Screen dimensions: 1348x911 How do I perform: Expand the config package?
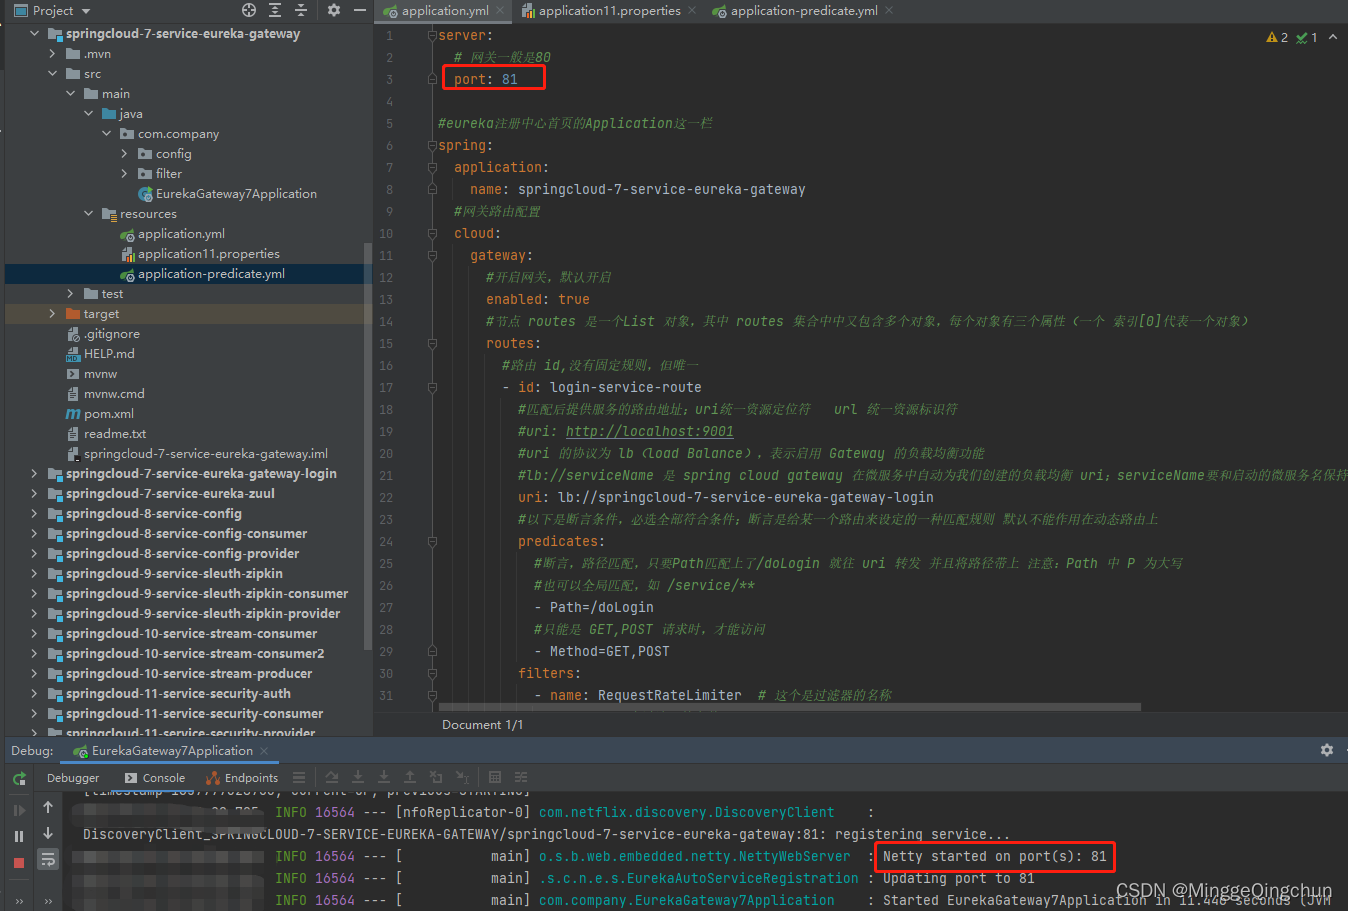124,153
